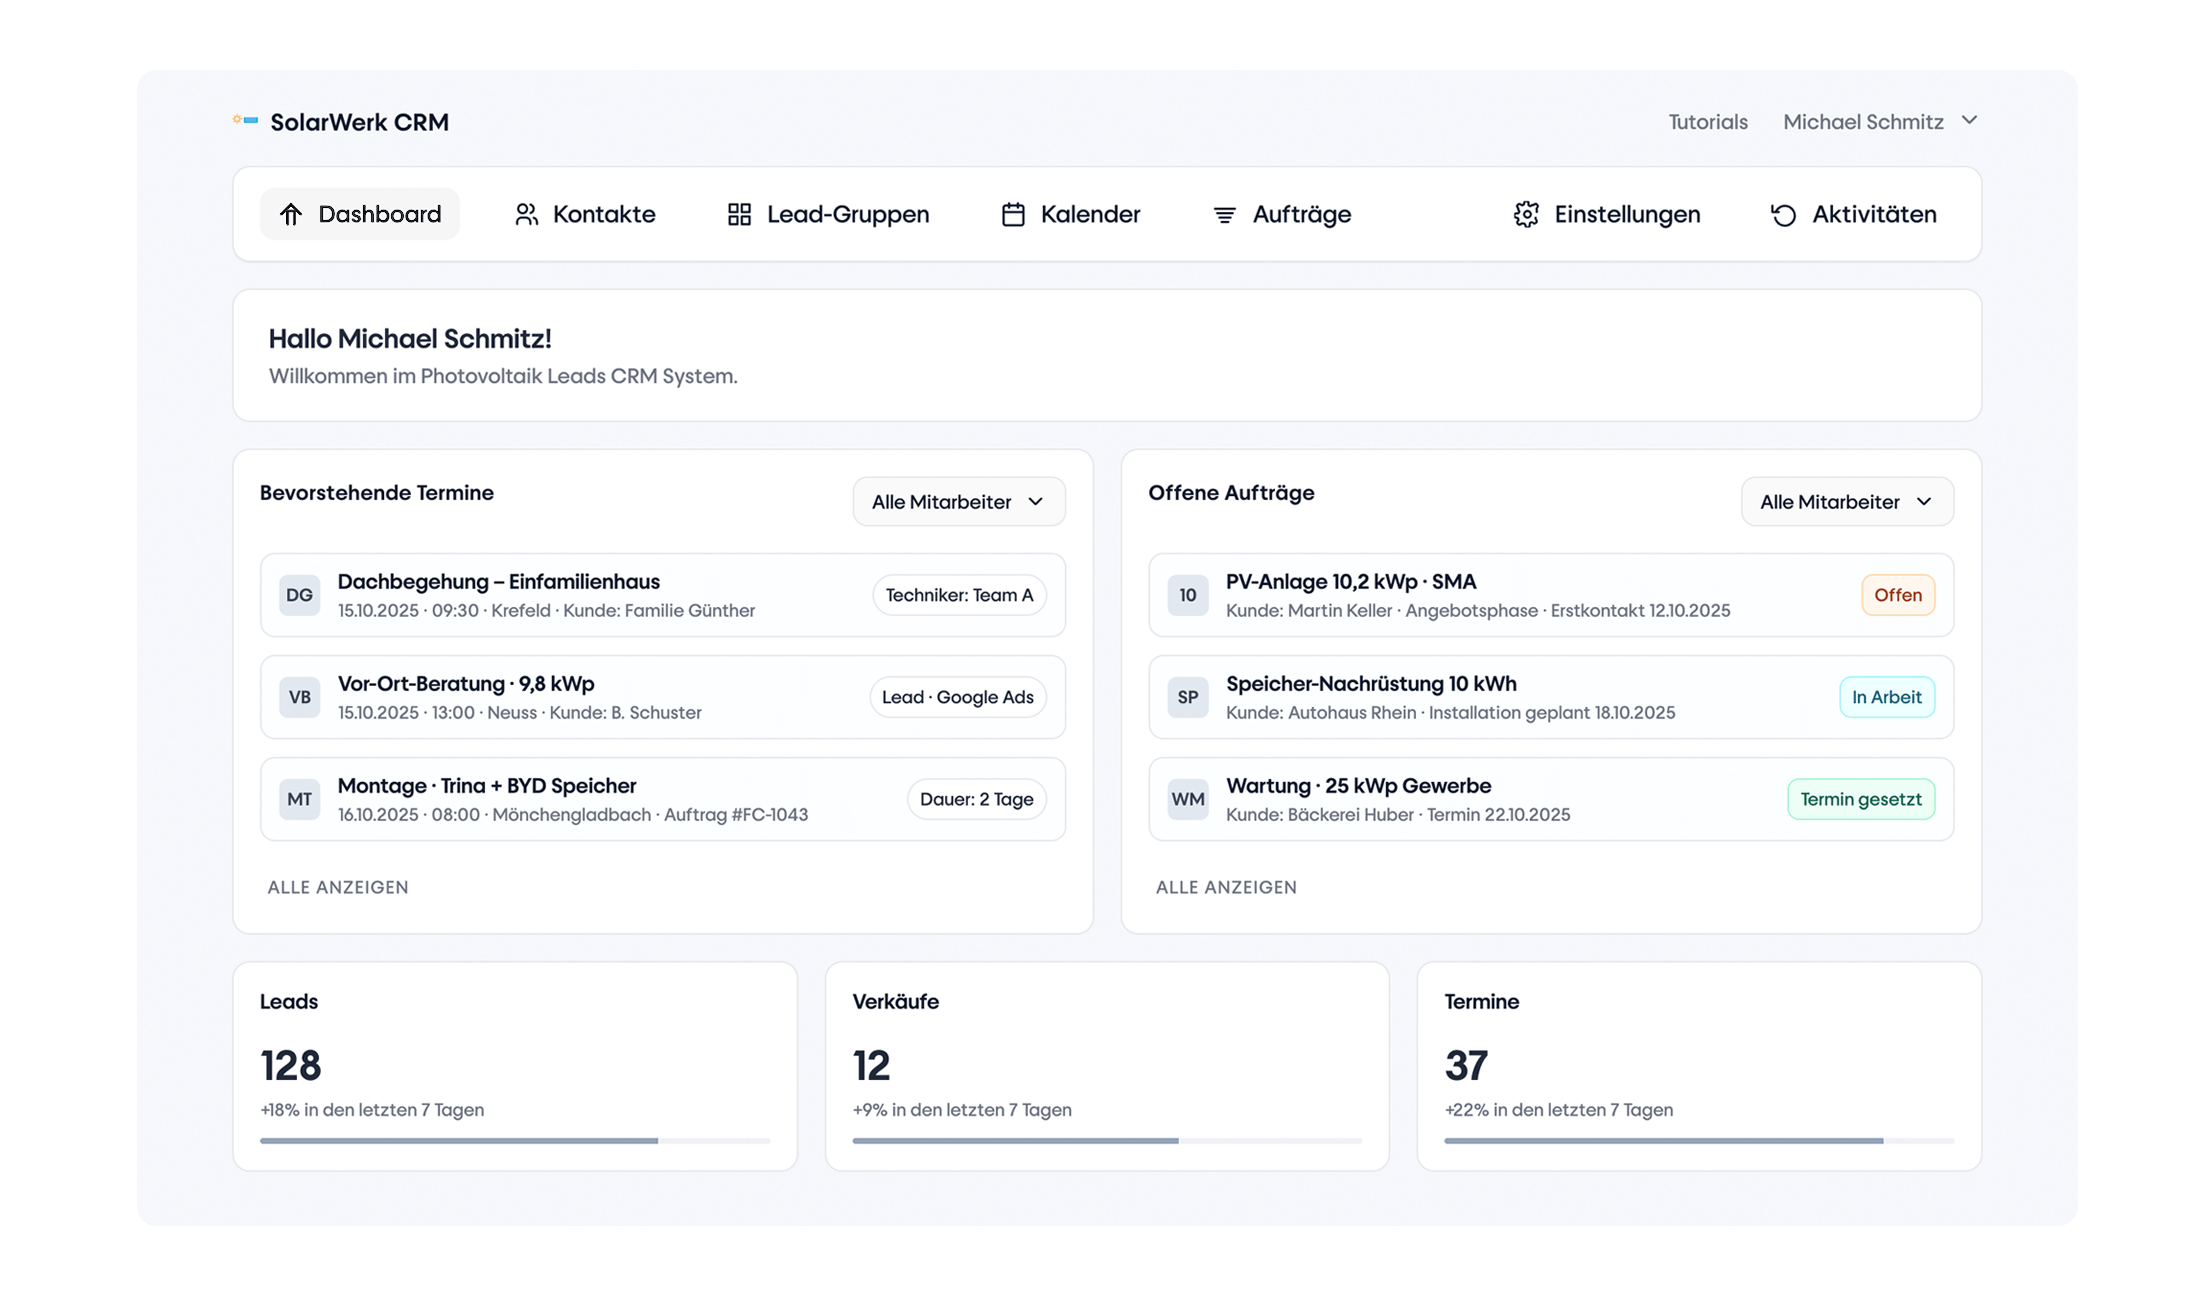The width and height of the screenshot is (2204, 1302).
Task: Click the Lead-Gruppen grid icon
Action: [739, 214]
